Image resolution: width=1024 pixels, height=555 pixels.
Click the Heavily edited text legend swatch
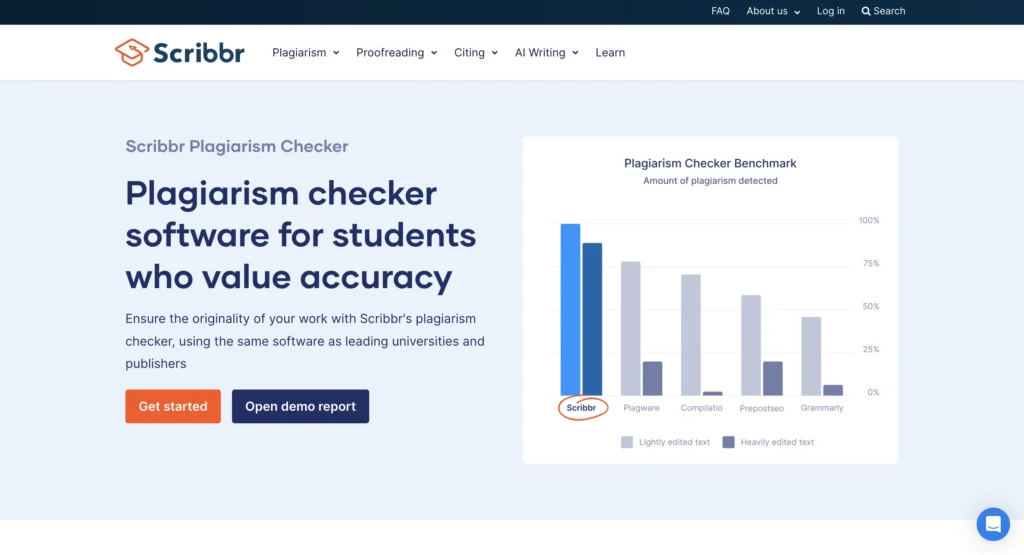(728, 442)
